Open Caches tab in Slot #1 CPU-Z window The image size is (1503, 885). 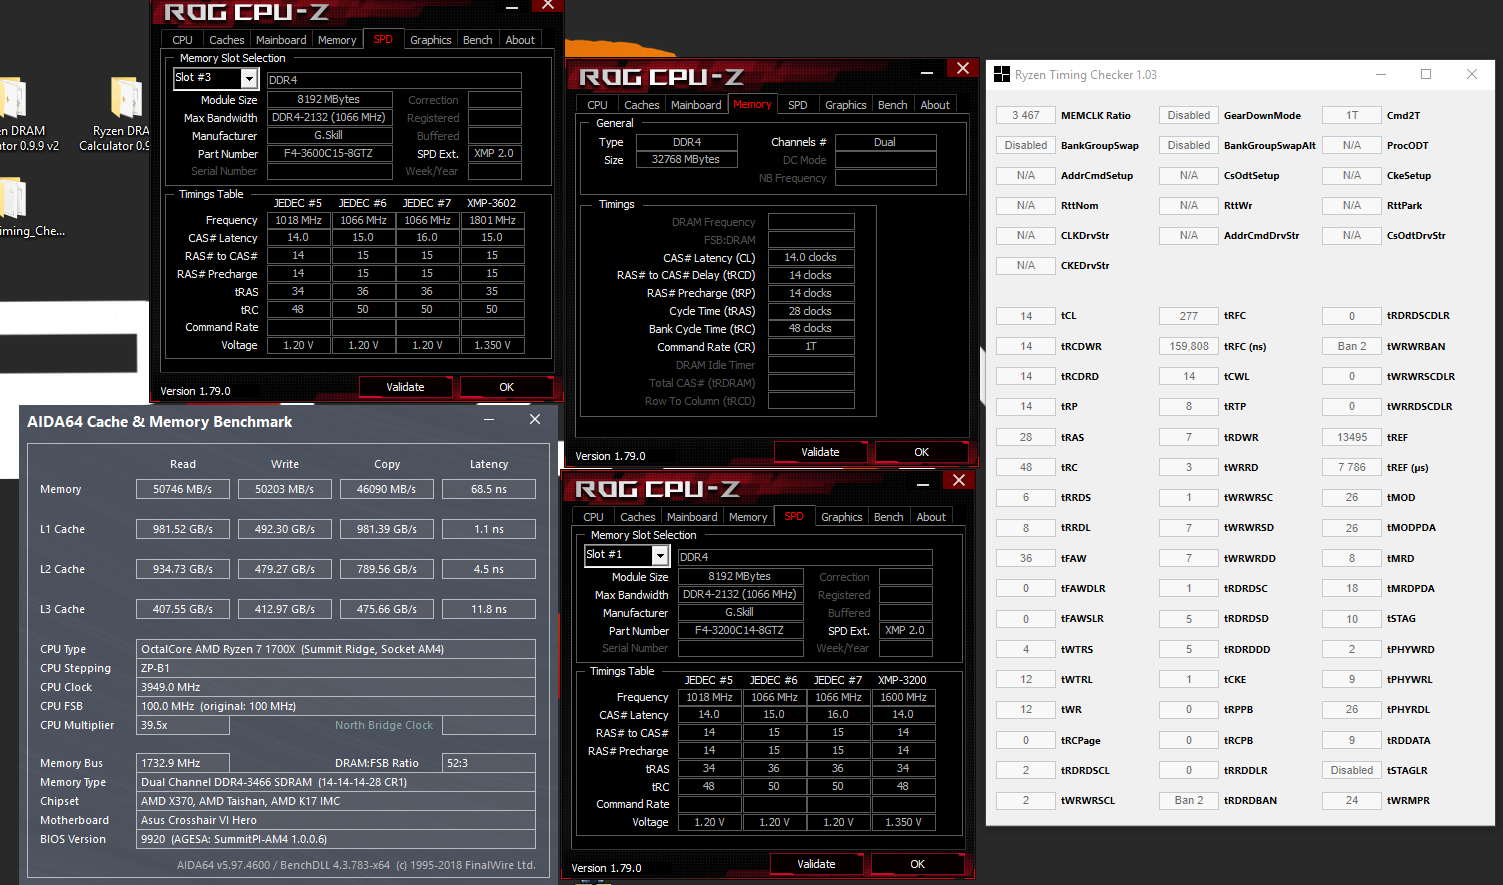click(638, 517)
